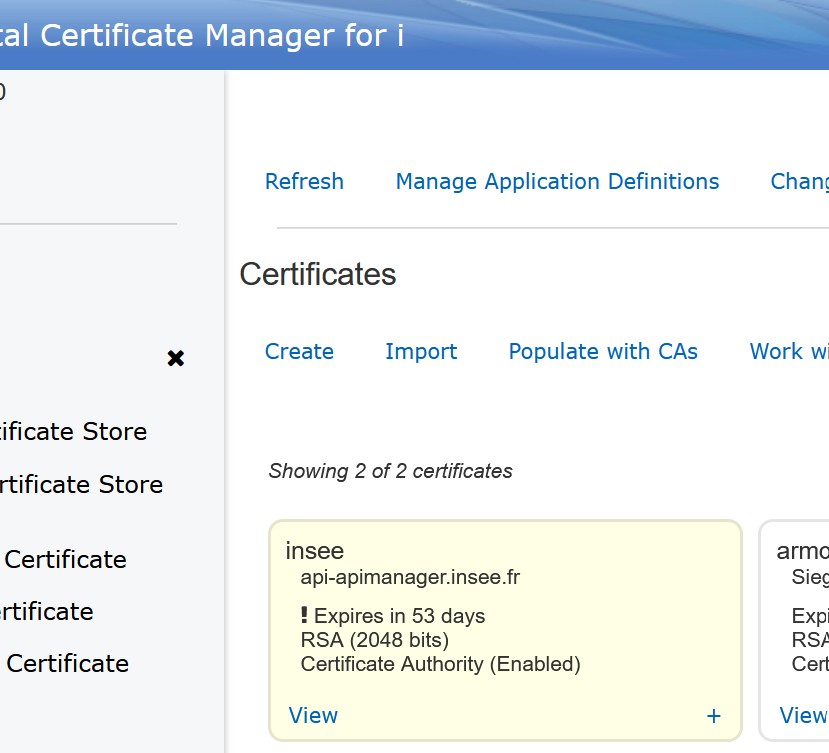Open Manage Application Definitions
This screenshot has width=829, height=753.
(557, 182)
